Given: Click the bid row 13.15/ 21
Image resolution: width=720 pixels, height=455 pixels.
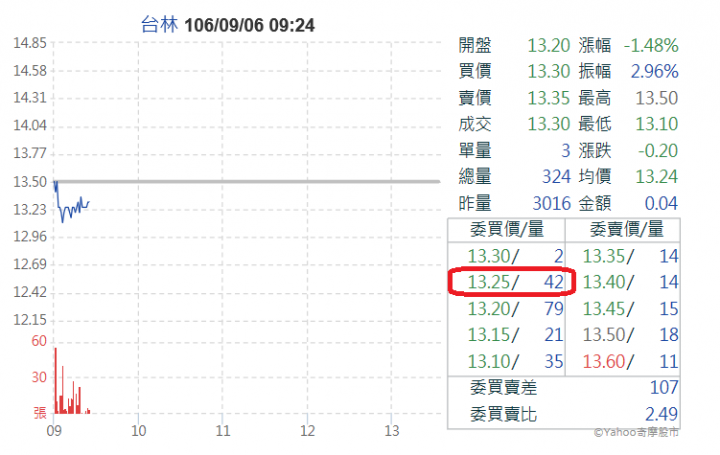Looking at the screenshot, I should click(515, 335).
